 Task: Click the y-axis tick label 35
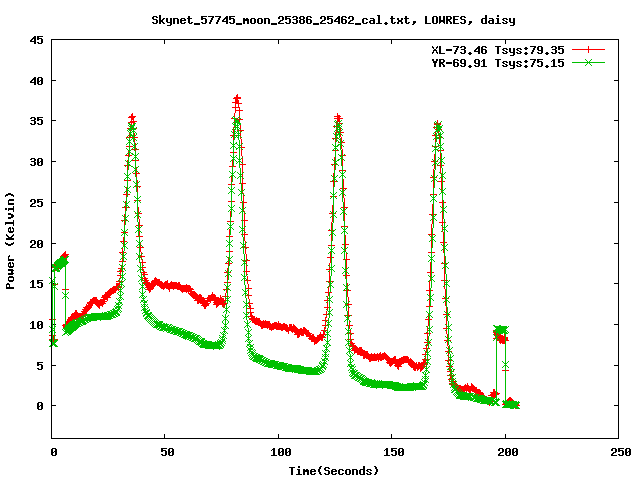point(36,121)
